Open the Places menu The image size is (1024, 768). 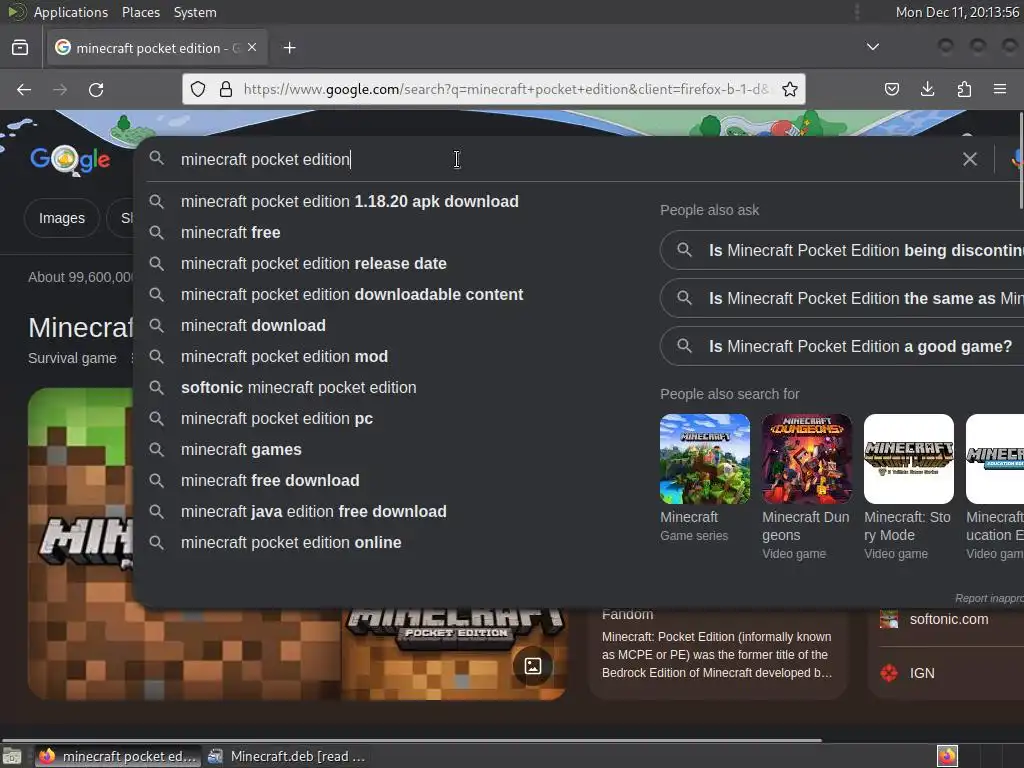(x=141, y=12)
